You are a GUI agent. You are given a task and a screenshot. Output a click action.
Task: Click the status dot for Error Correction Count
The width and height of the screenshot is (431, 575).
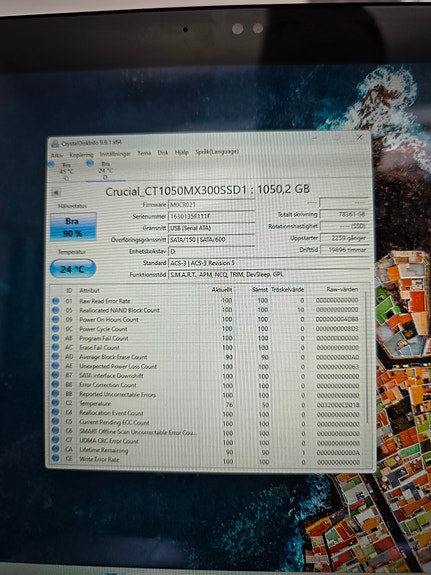point(55,384)
